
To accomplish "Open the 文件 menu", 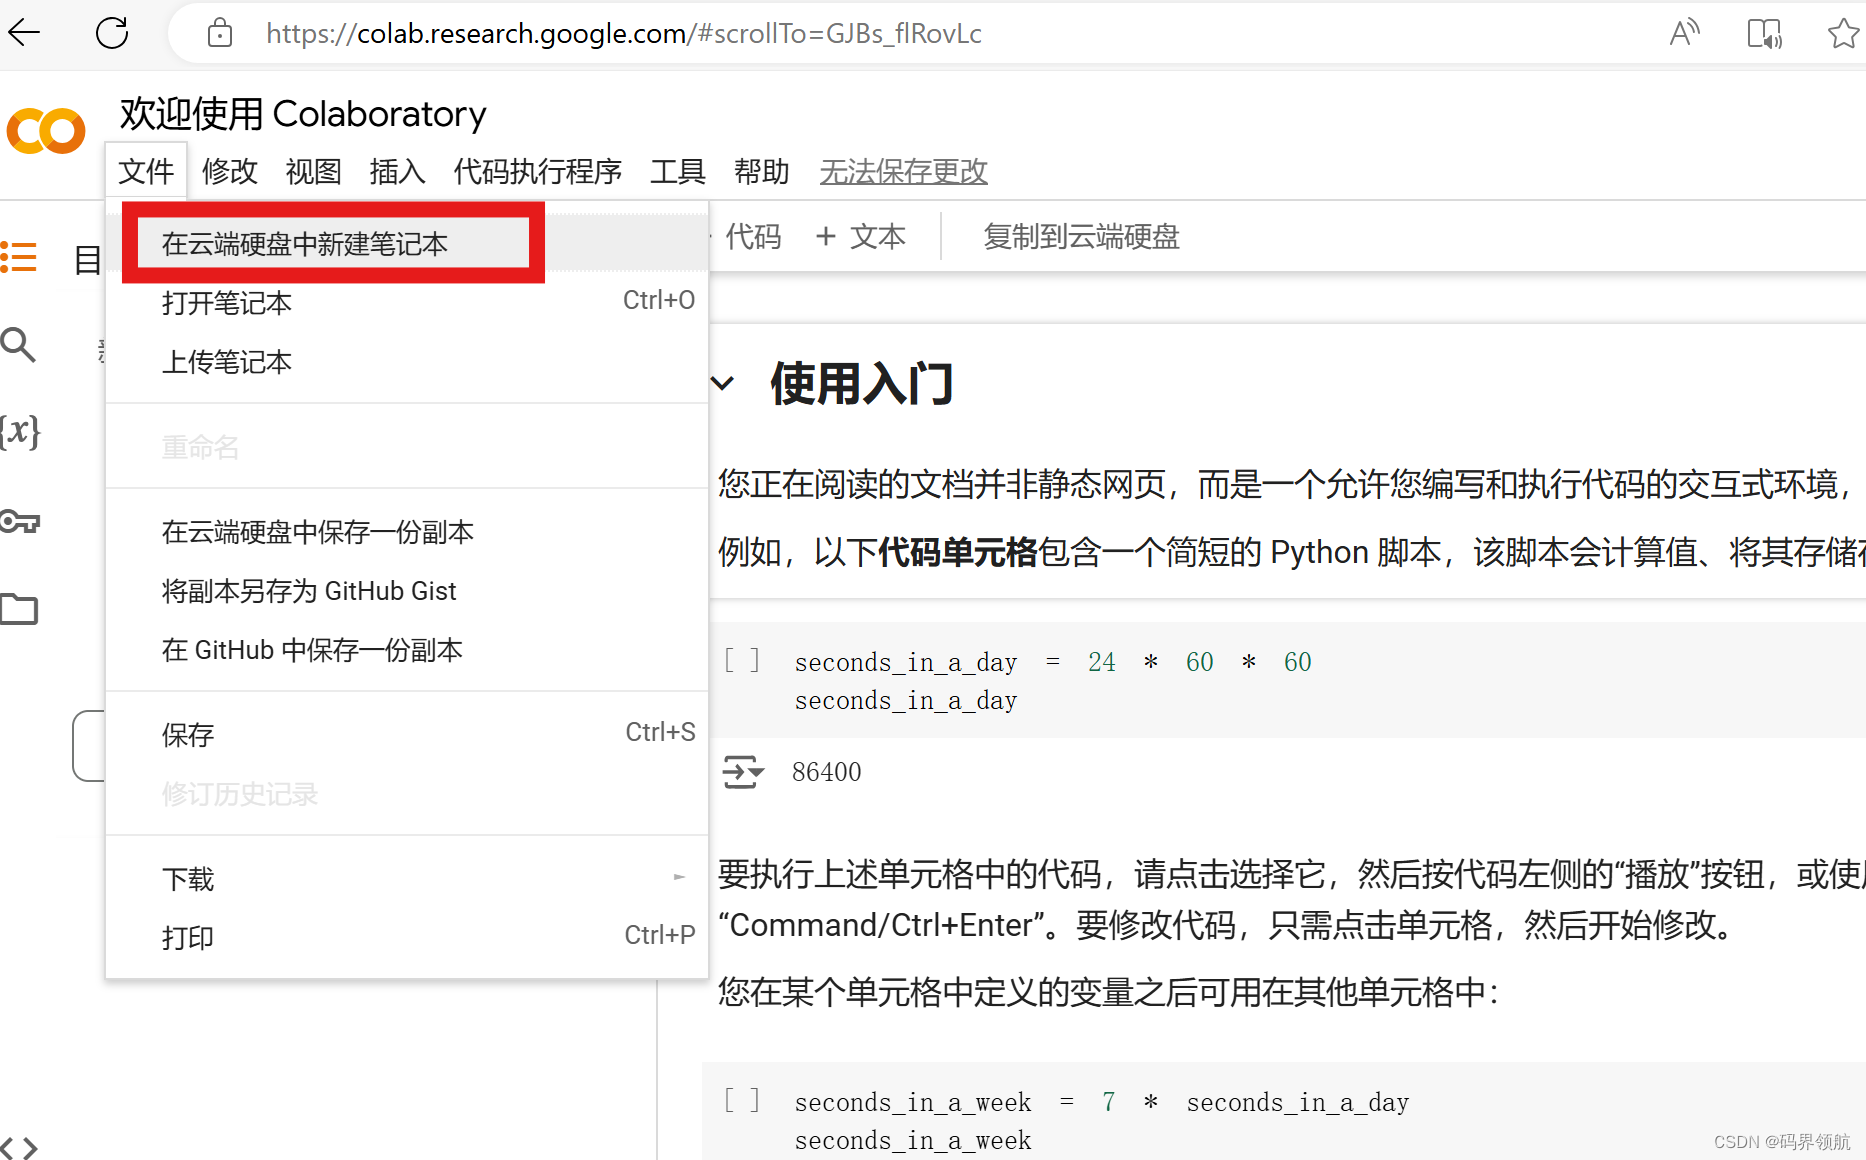I will [146, 171].
